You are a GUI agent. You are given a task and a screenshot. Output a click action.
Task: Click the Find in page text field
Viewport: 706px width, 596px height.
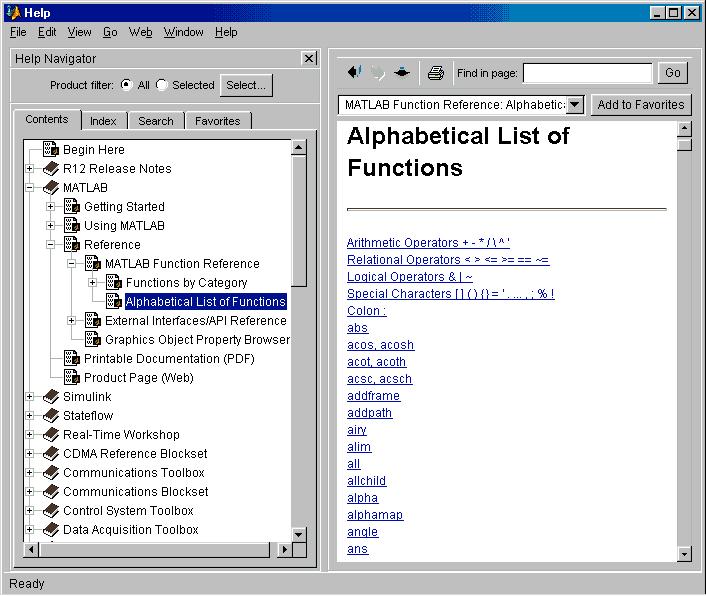tap(588, 73)
